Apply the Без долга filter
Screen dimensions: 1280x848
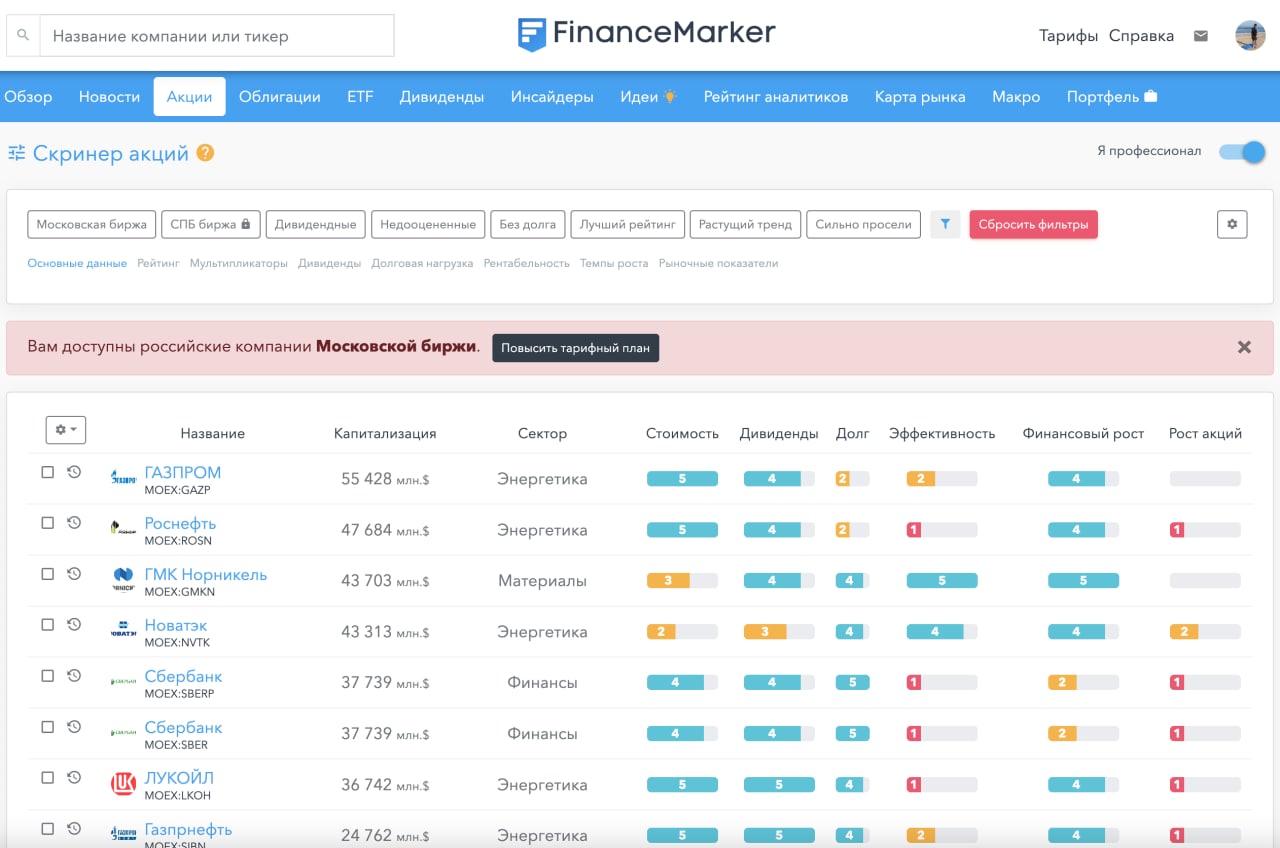pyautogui.click(x=528, y=224)
